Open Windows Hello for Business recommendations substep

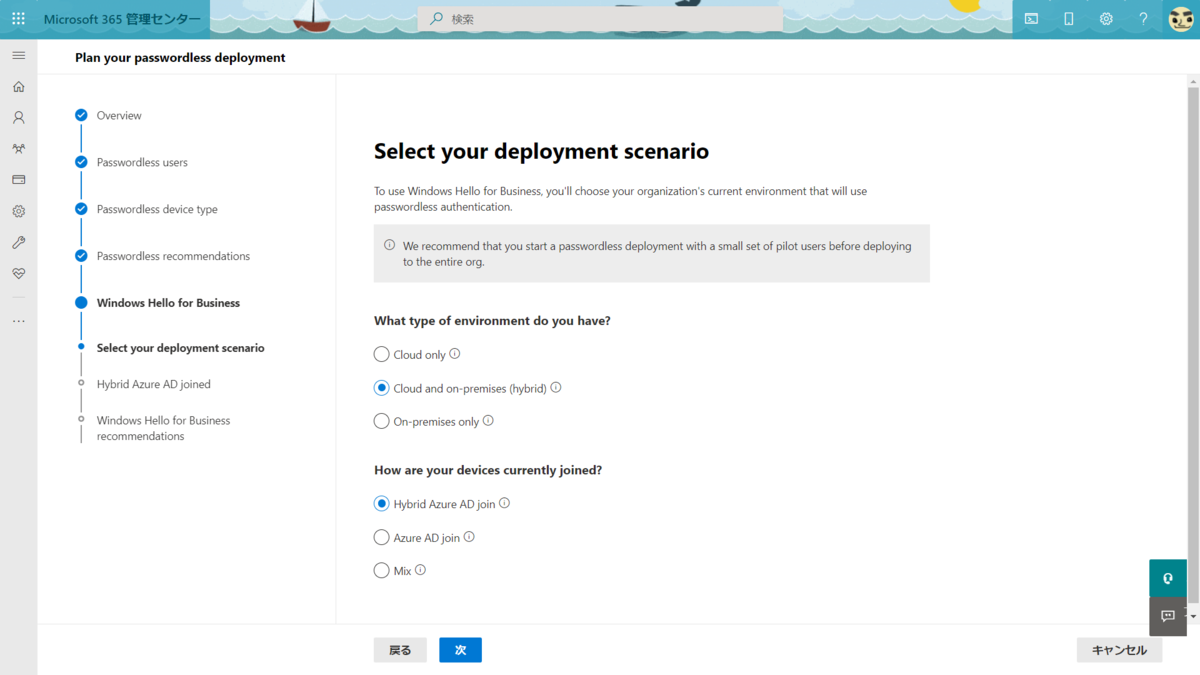163,428
